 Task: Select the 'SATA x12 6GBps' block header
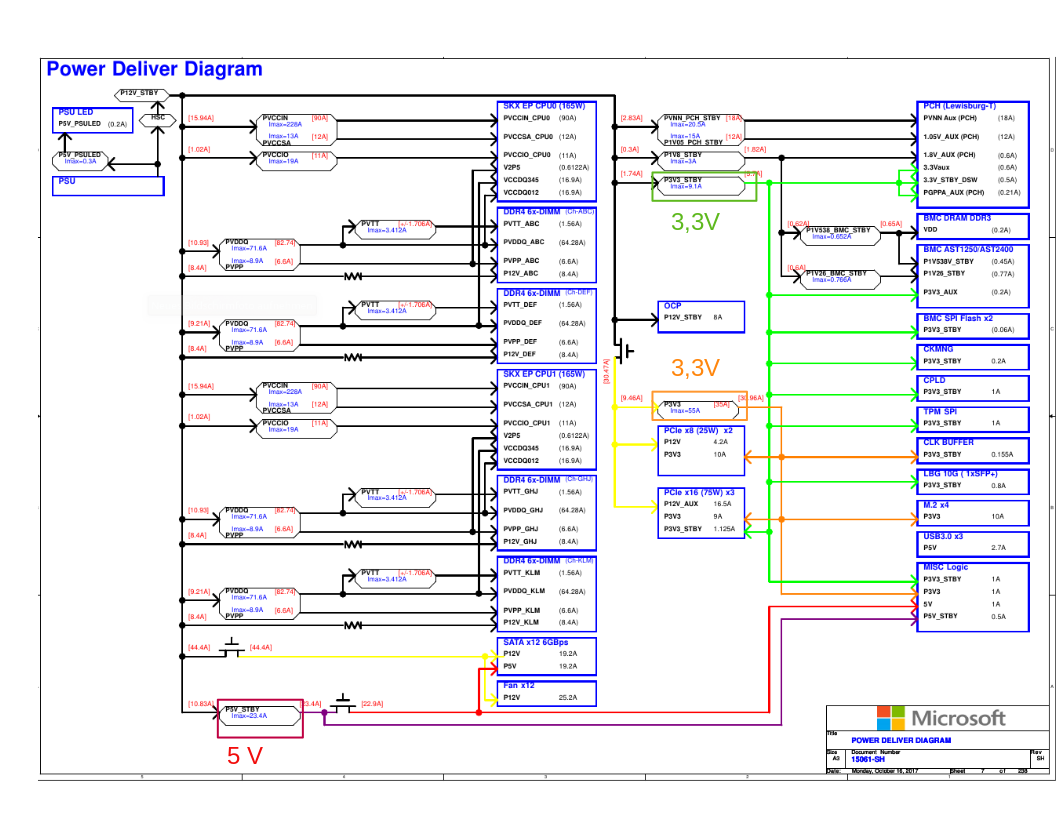pyautogui.click(x=535, y=642)
